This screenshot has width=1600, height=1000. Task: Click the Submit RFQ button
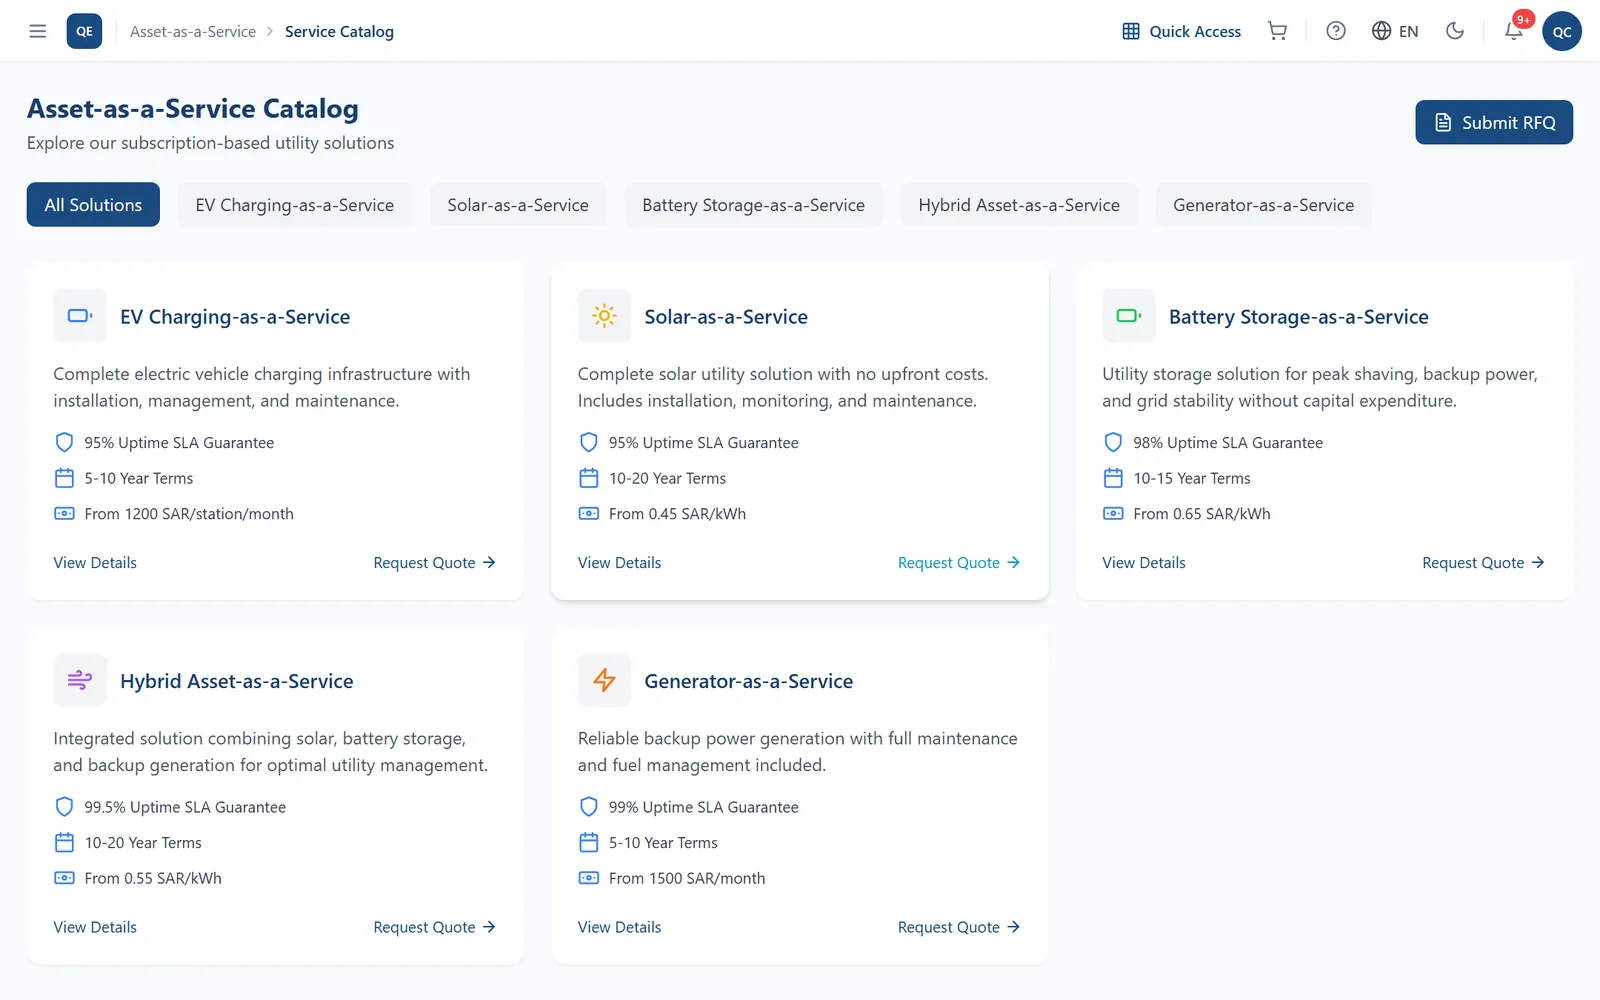pyautogui.click(x=1494, y=122)
